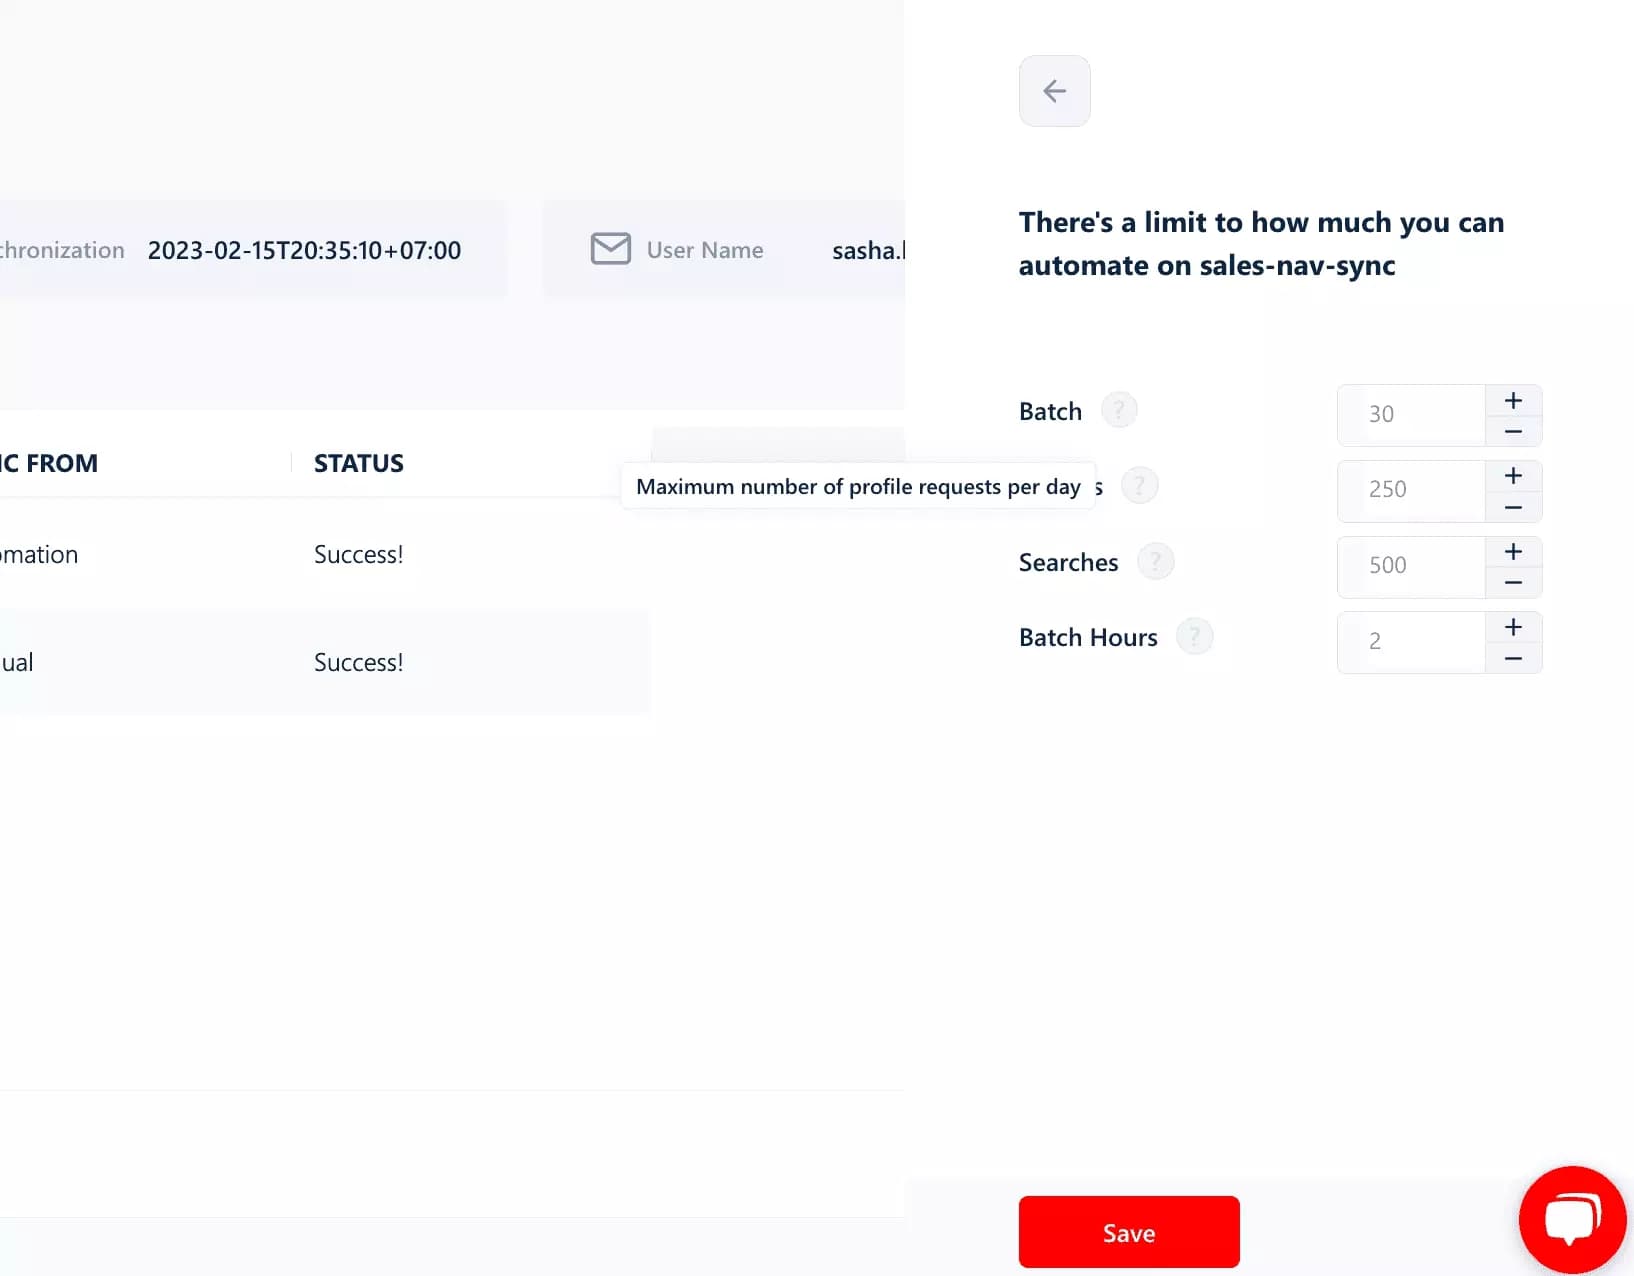The width and height of the screenshot is (1634, 1276).
Task: Click the envelope icon beside User Name
Action: (611, 249)
